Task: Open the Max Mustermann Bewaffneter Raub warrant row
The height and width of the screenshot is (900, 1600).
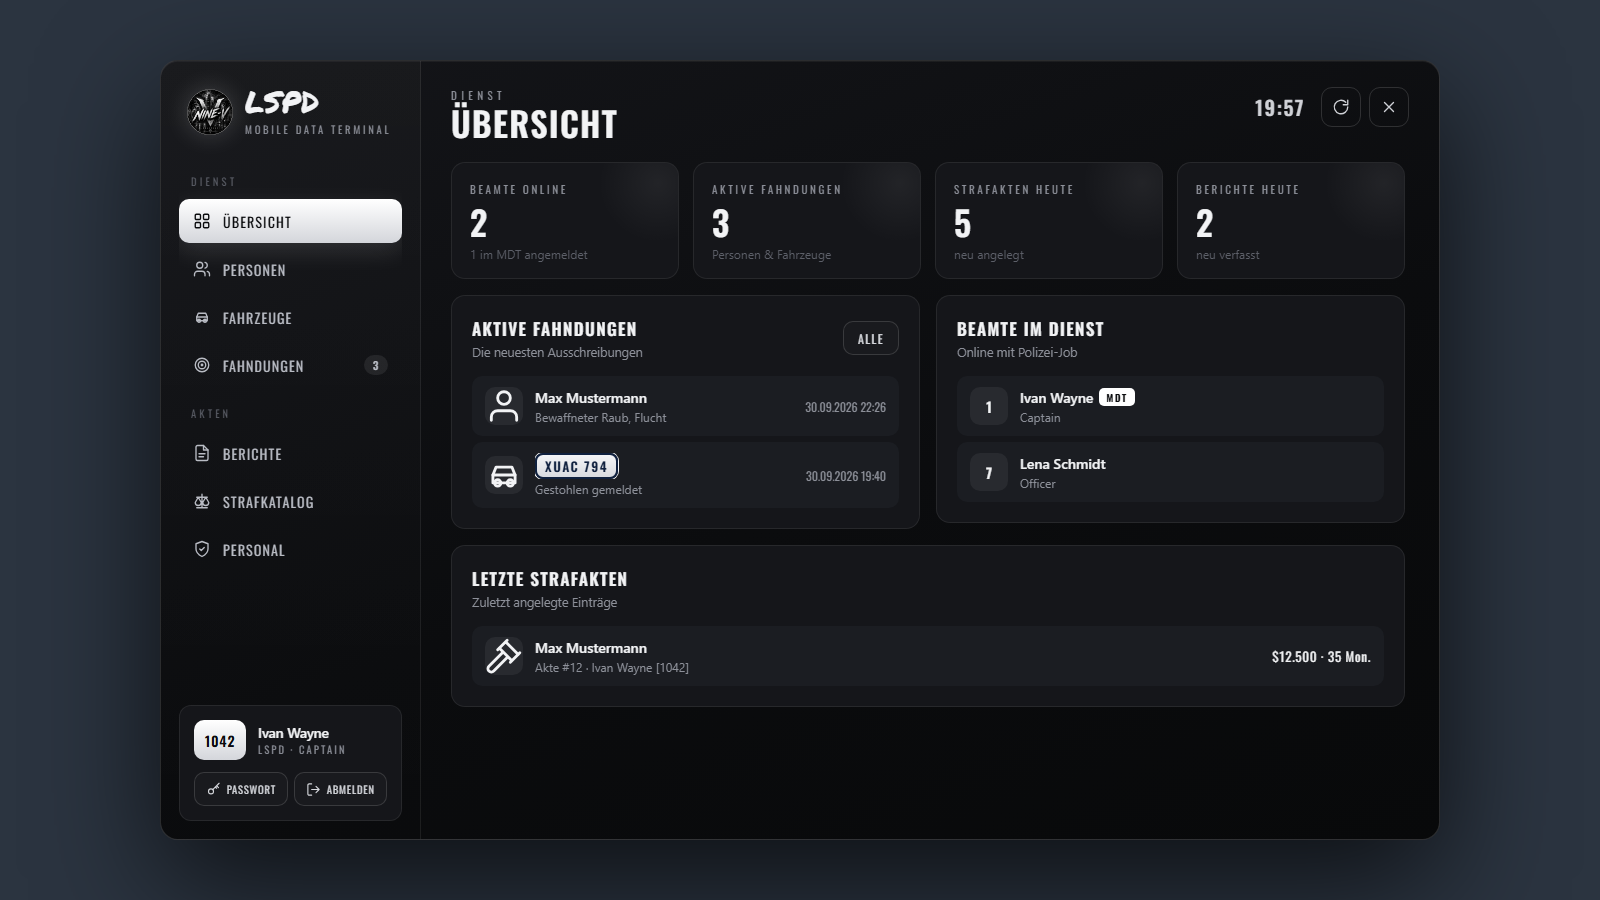Action: point(685,406)
